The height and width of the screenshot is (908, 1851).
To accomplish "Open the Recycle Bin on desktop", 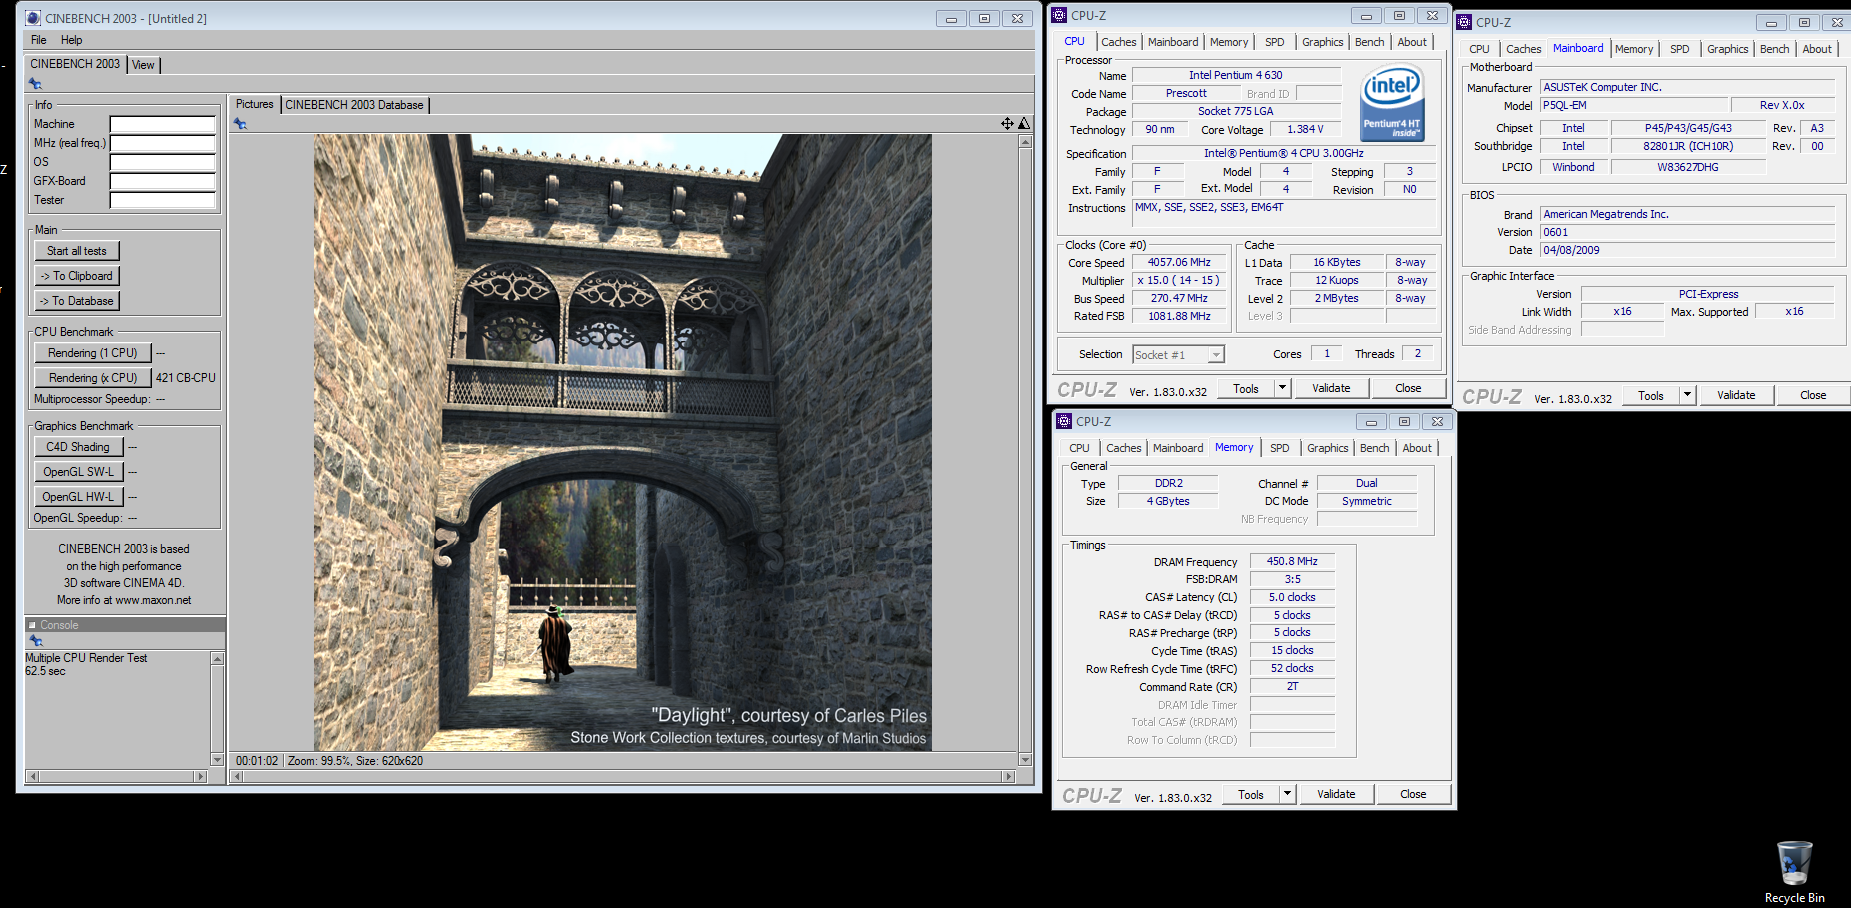I will (x=1794, y=872).
